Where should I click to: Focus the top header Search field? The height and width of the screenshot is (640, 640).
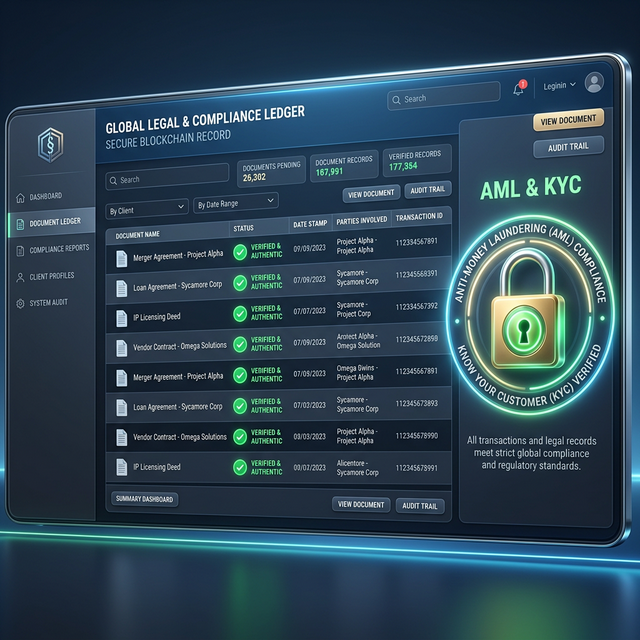(x=443, y=96)
